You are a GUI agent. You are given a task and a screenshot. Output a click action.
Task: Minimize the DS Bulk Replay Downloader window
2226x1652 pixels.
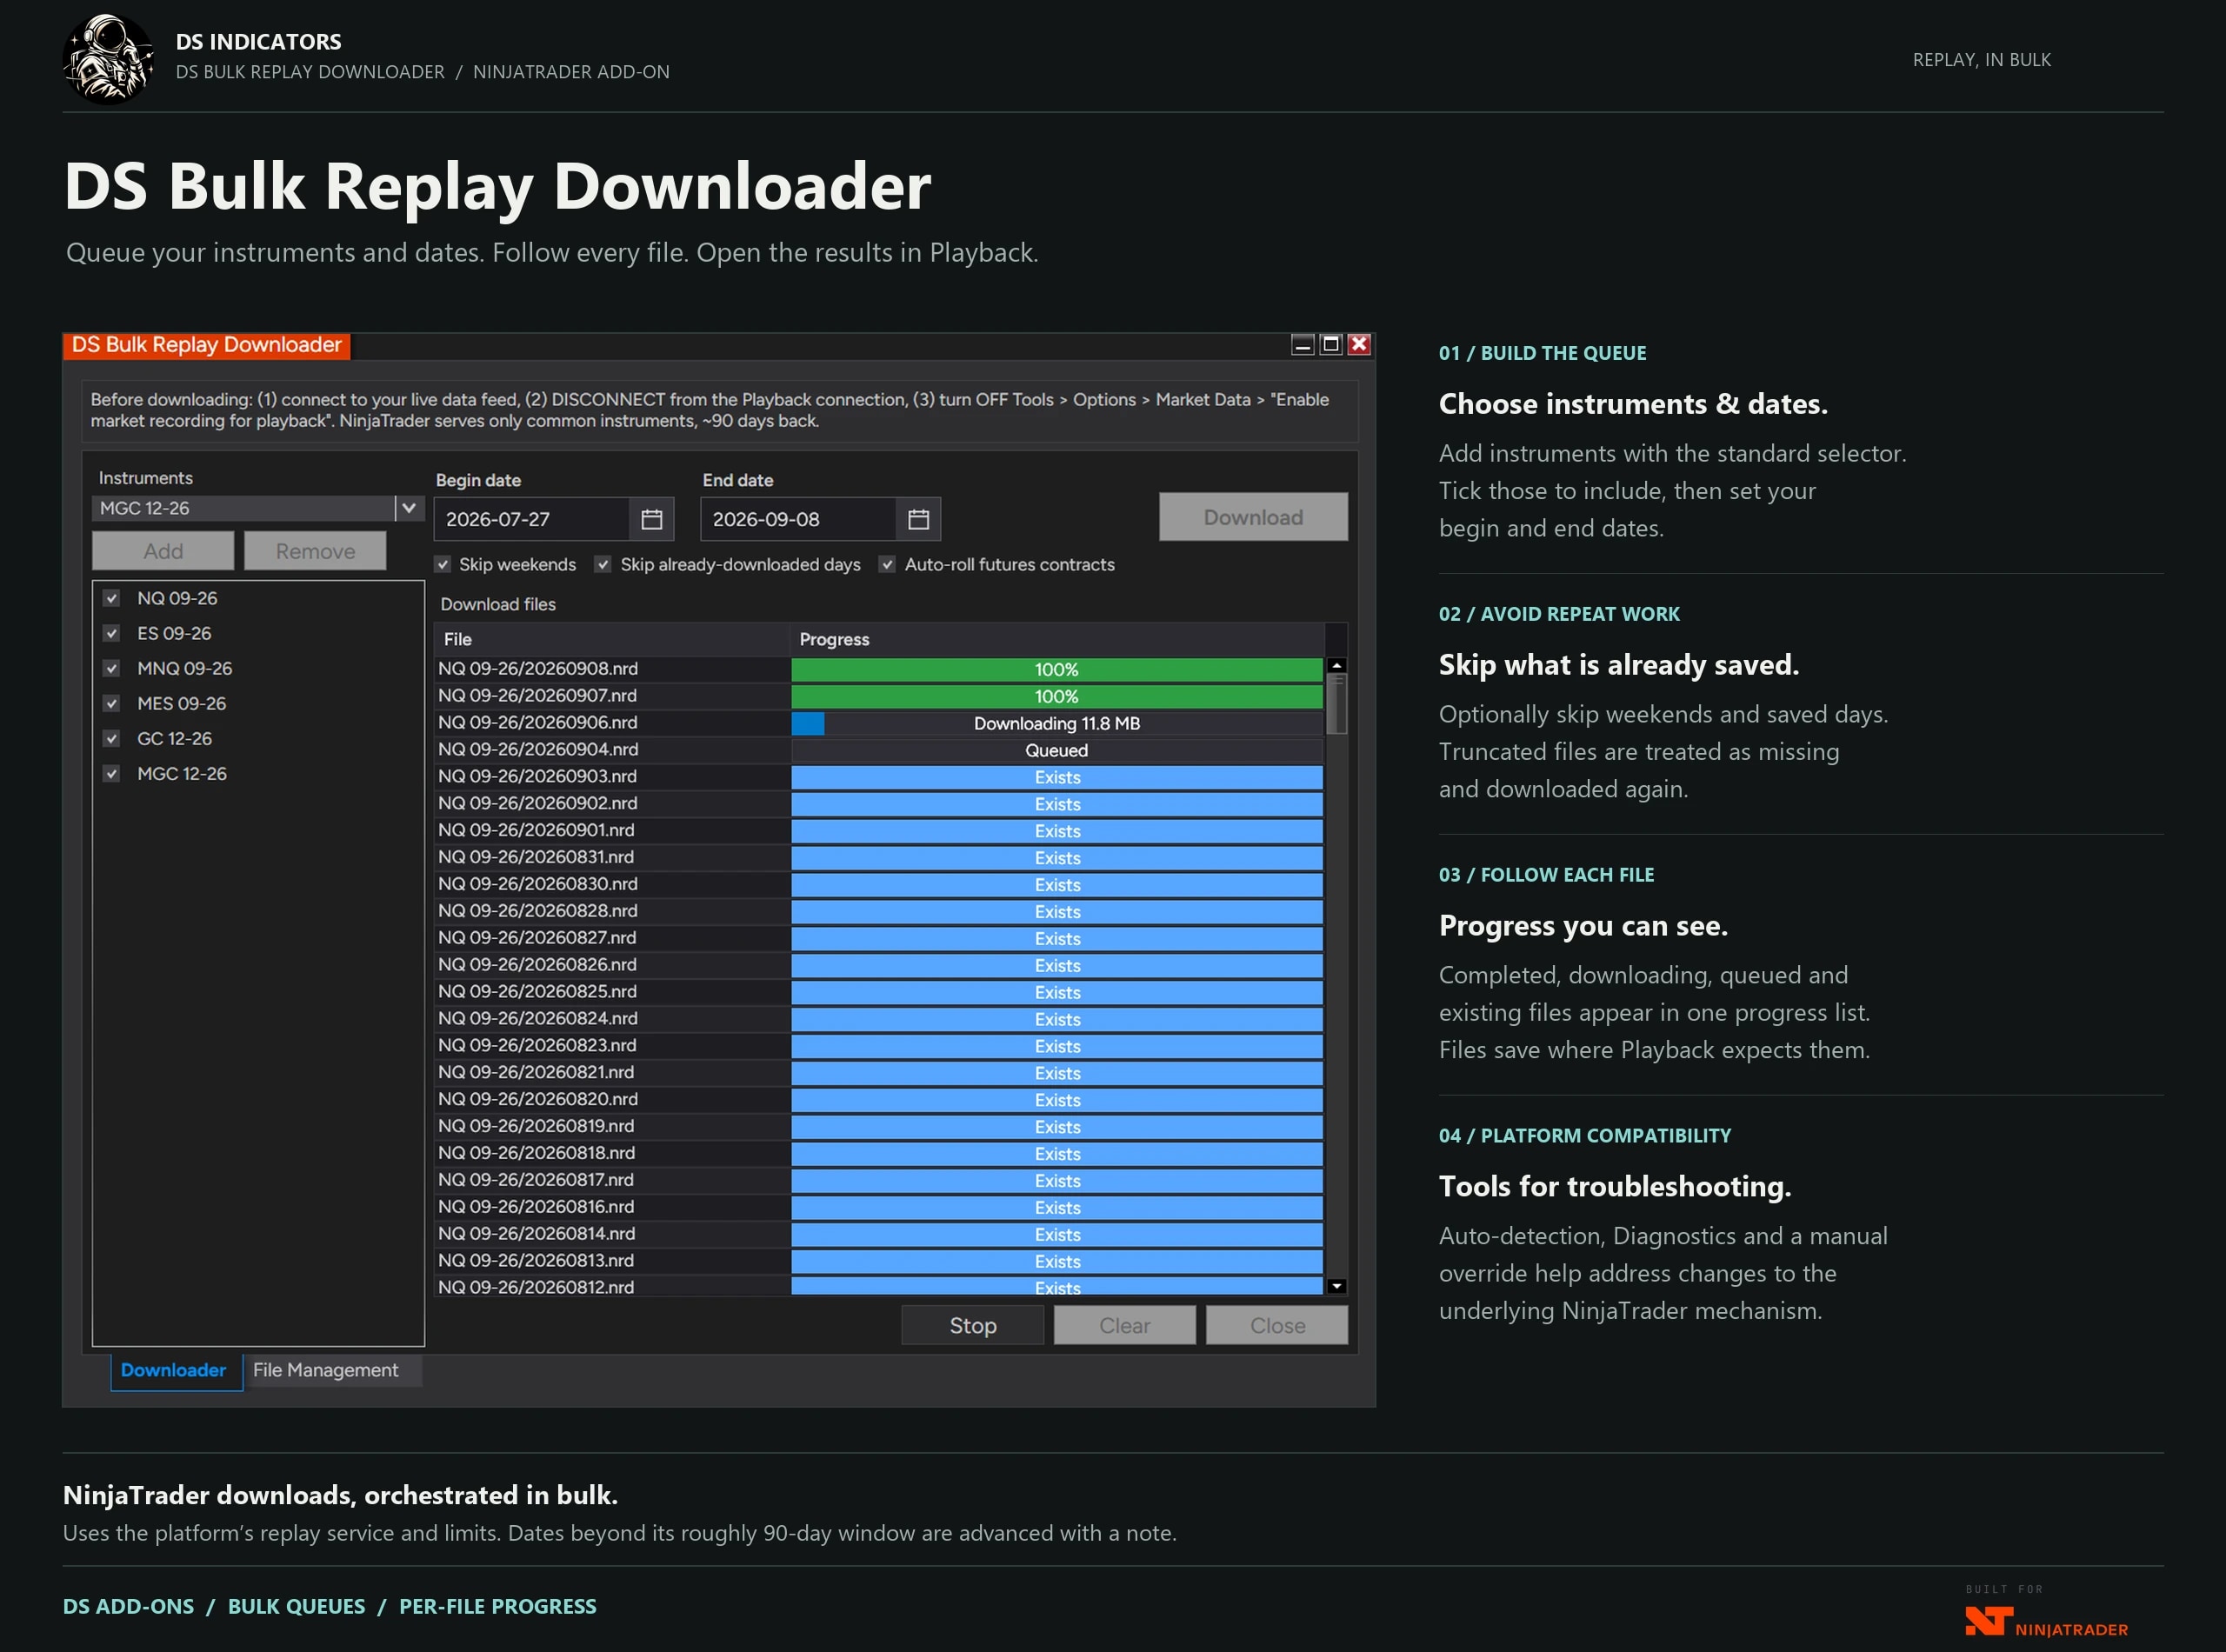(1302, 344)
